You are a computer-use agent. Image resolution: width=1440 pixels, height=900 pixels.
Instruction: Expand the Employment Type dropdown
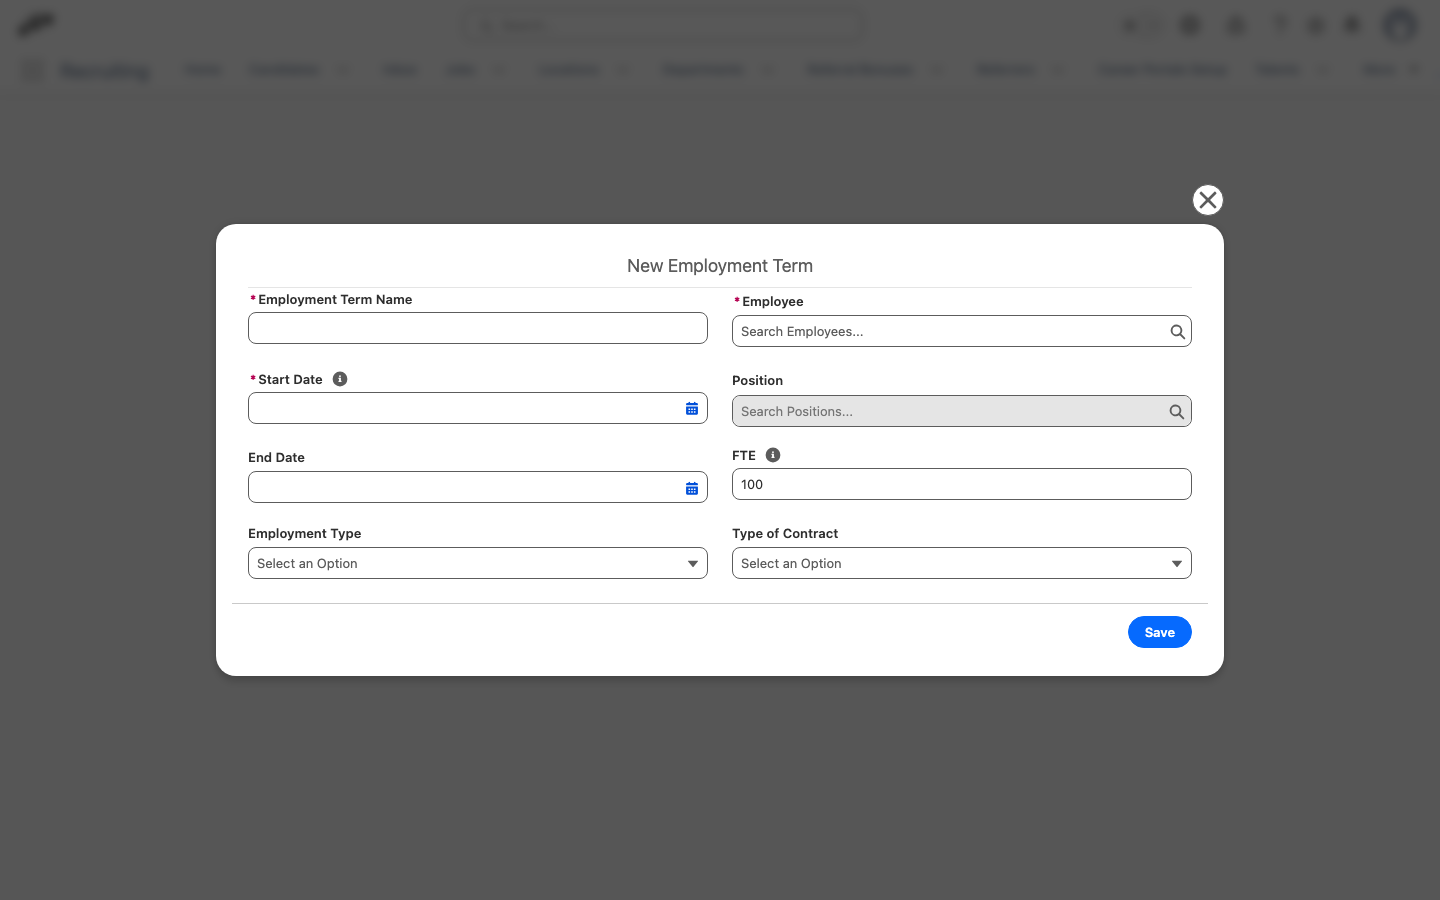(x=478, y=563)
